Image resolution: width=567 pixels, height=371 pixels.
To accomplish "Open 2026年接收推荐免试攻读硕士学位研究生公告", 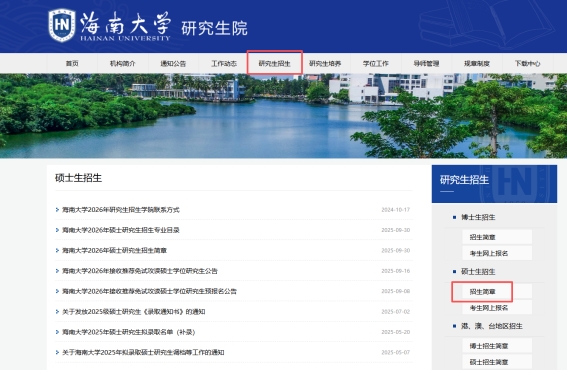I will pyautogui.click(x=140, y=271).
